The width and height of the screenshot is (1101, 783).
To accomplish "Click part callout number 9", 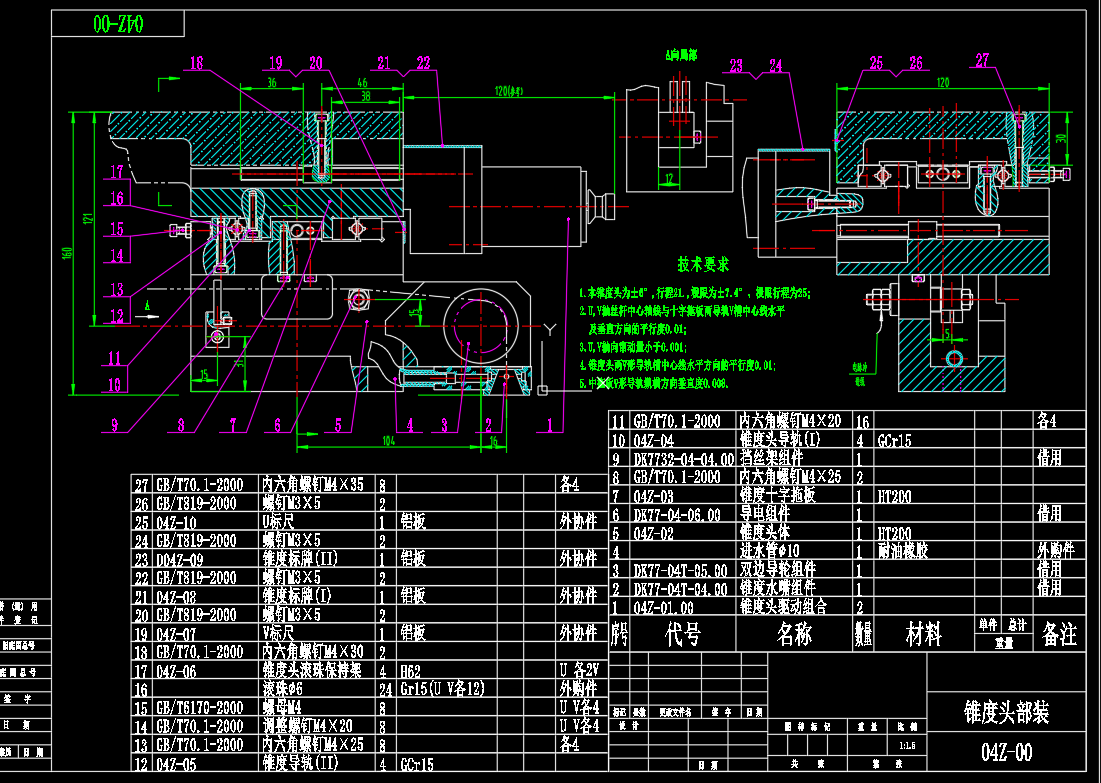I will (114, 425).
